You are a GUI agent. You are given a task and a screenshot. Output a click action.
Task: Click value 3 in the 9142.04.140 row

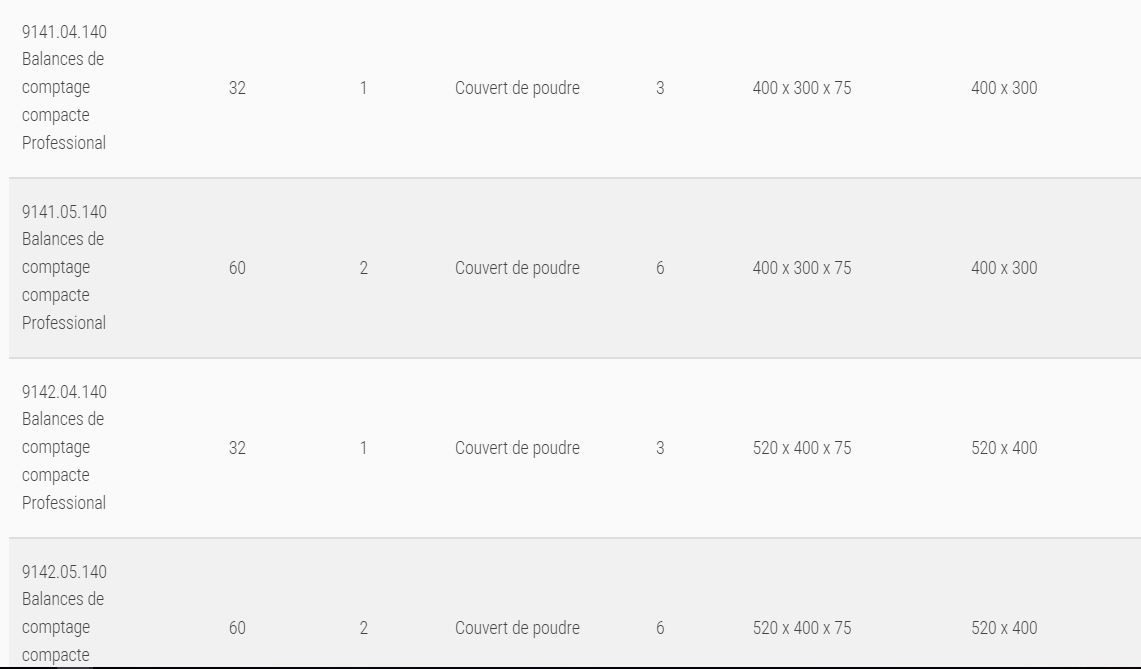(660, 448)
